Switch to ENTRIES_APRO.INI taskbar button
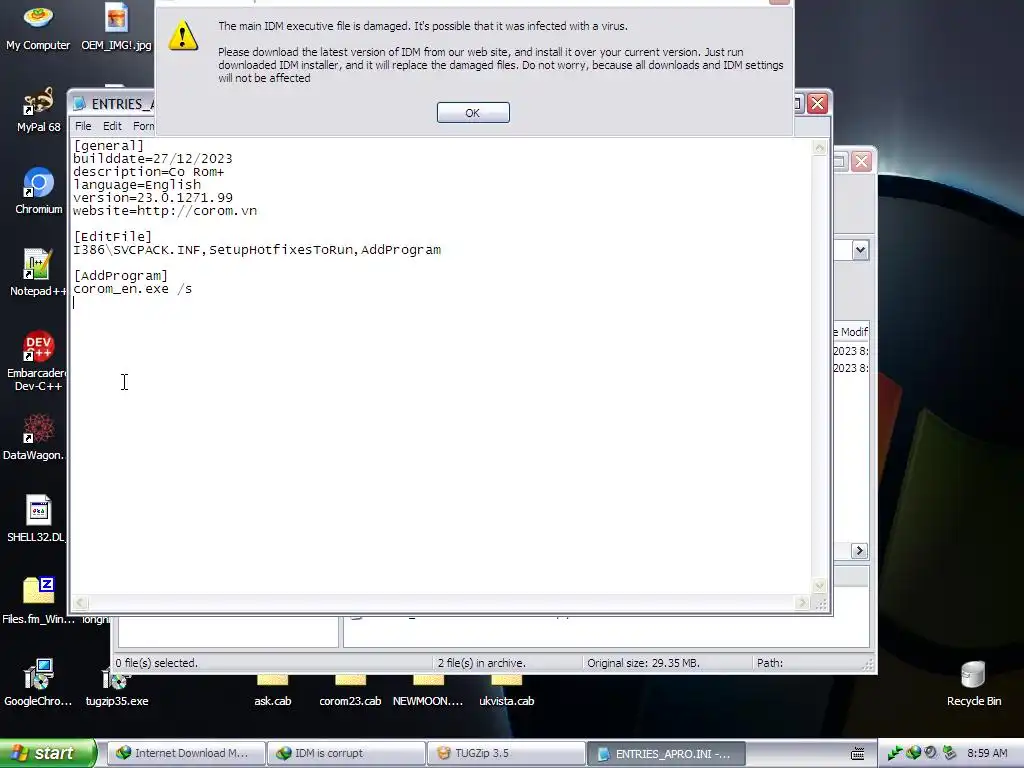 pyautogui.click(x=666, y=753)
